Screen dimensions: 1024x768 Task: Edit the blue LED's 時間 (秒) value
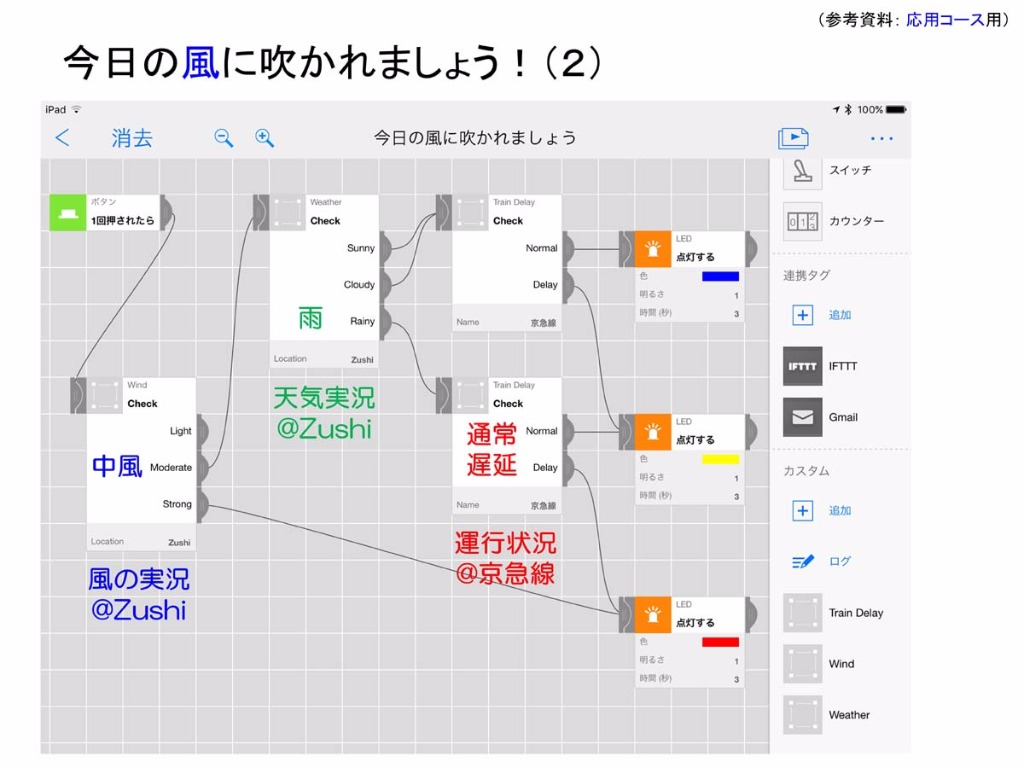[736, 313]
